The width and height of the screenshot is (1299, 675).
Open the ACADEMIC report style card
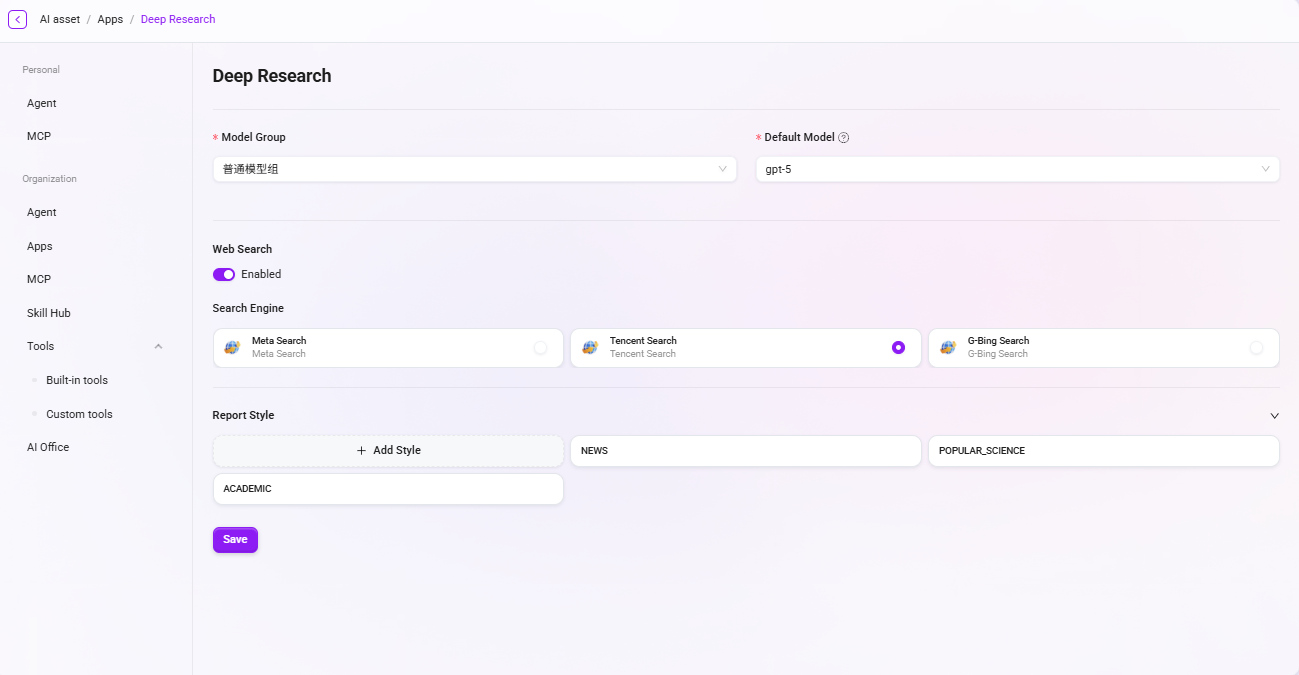(388, 489)
